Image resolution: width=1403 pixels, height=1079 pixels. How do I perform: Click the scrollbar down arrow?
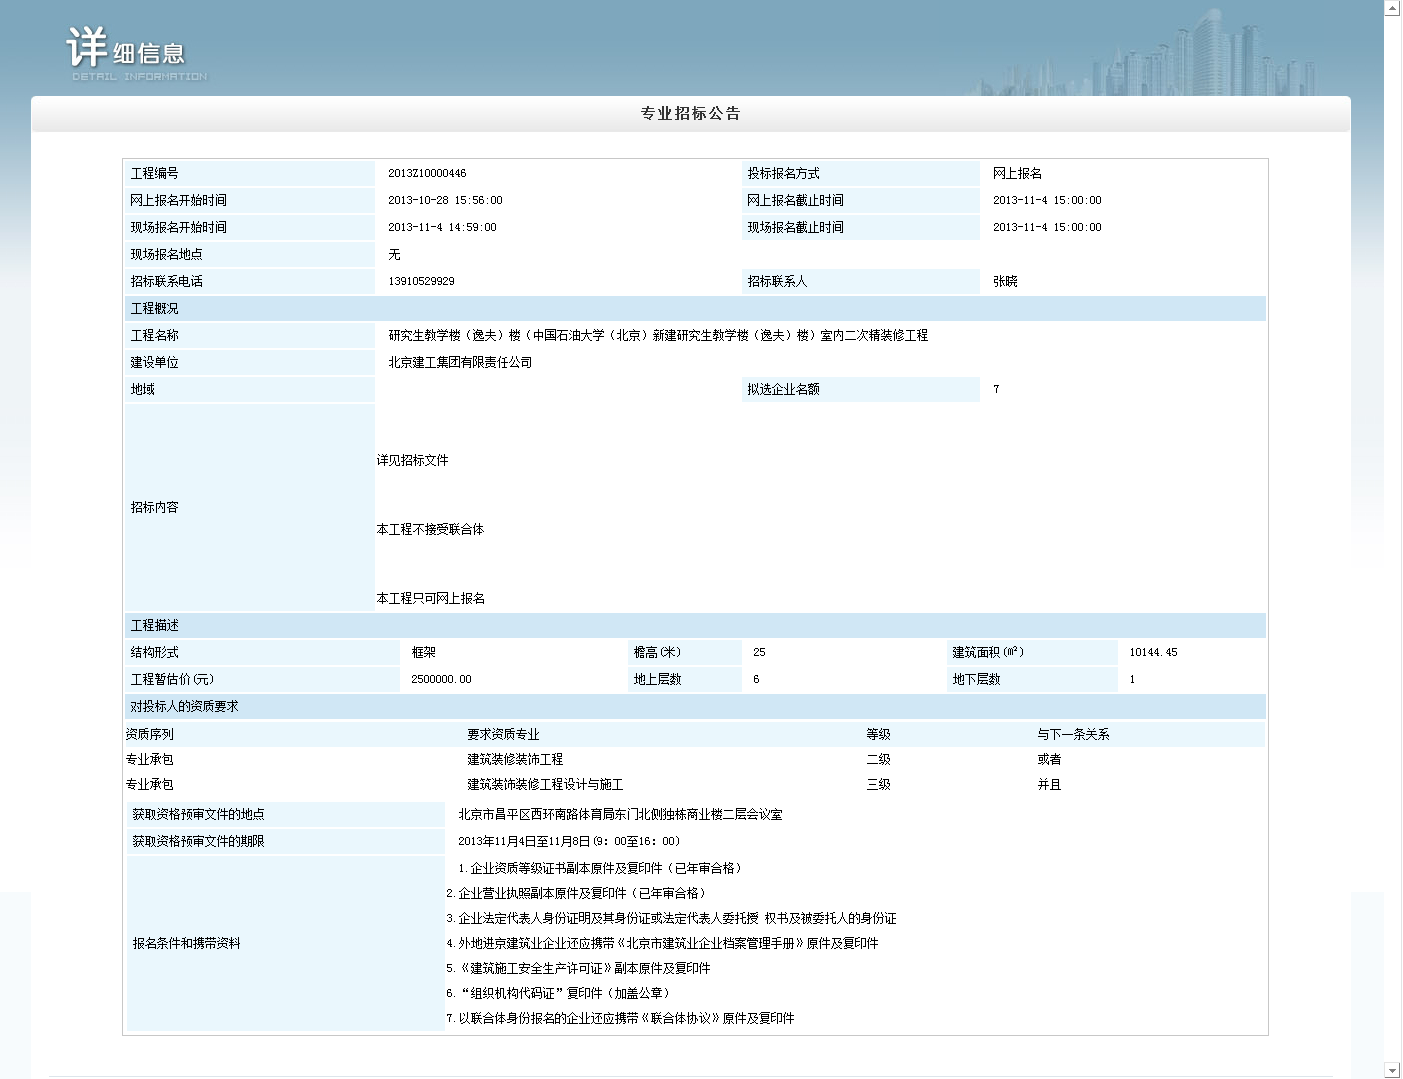1392,1070
